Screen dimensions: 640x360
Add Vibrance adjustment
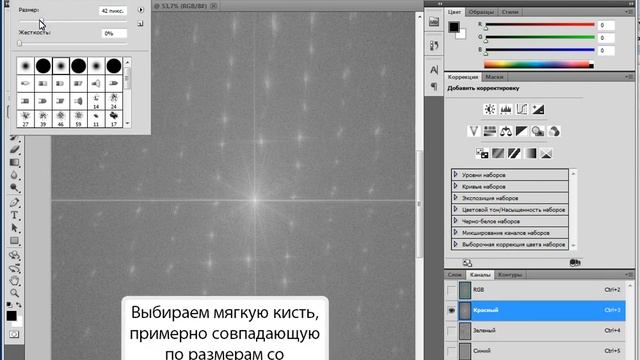473,131
